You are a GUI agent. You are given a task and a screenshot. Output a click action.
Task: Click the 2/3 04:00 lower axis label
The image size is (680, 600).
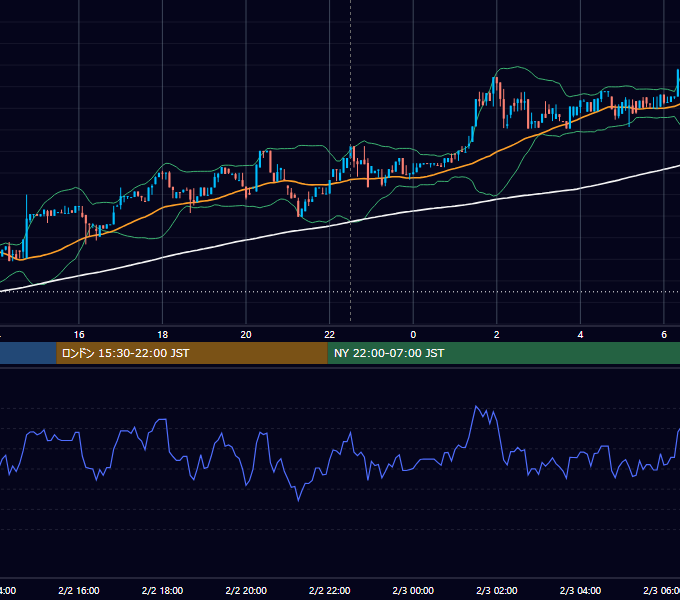click(x=580, y=590)
